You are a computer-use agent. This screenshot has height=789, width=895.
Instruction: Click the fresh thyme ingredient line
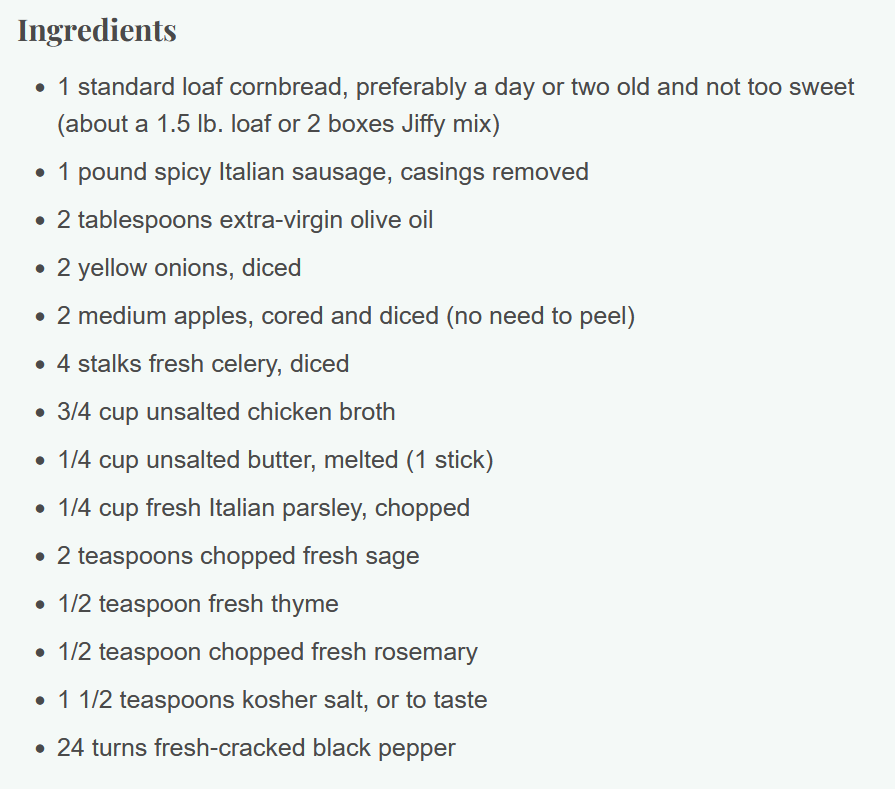point(197,604)
